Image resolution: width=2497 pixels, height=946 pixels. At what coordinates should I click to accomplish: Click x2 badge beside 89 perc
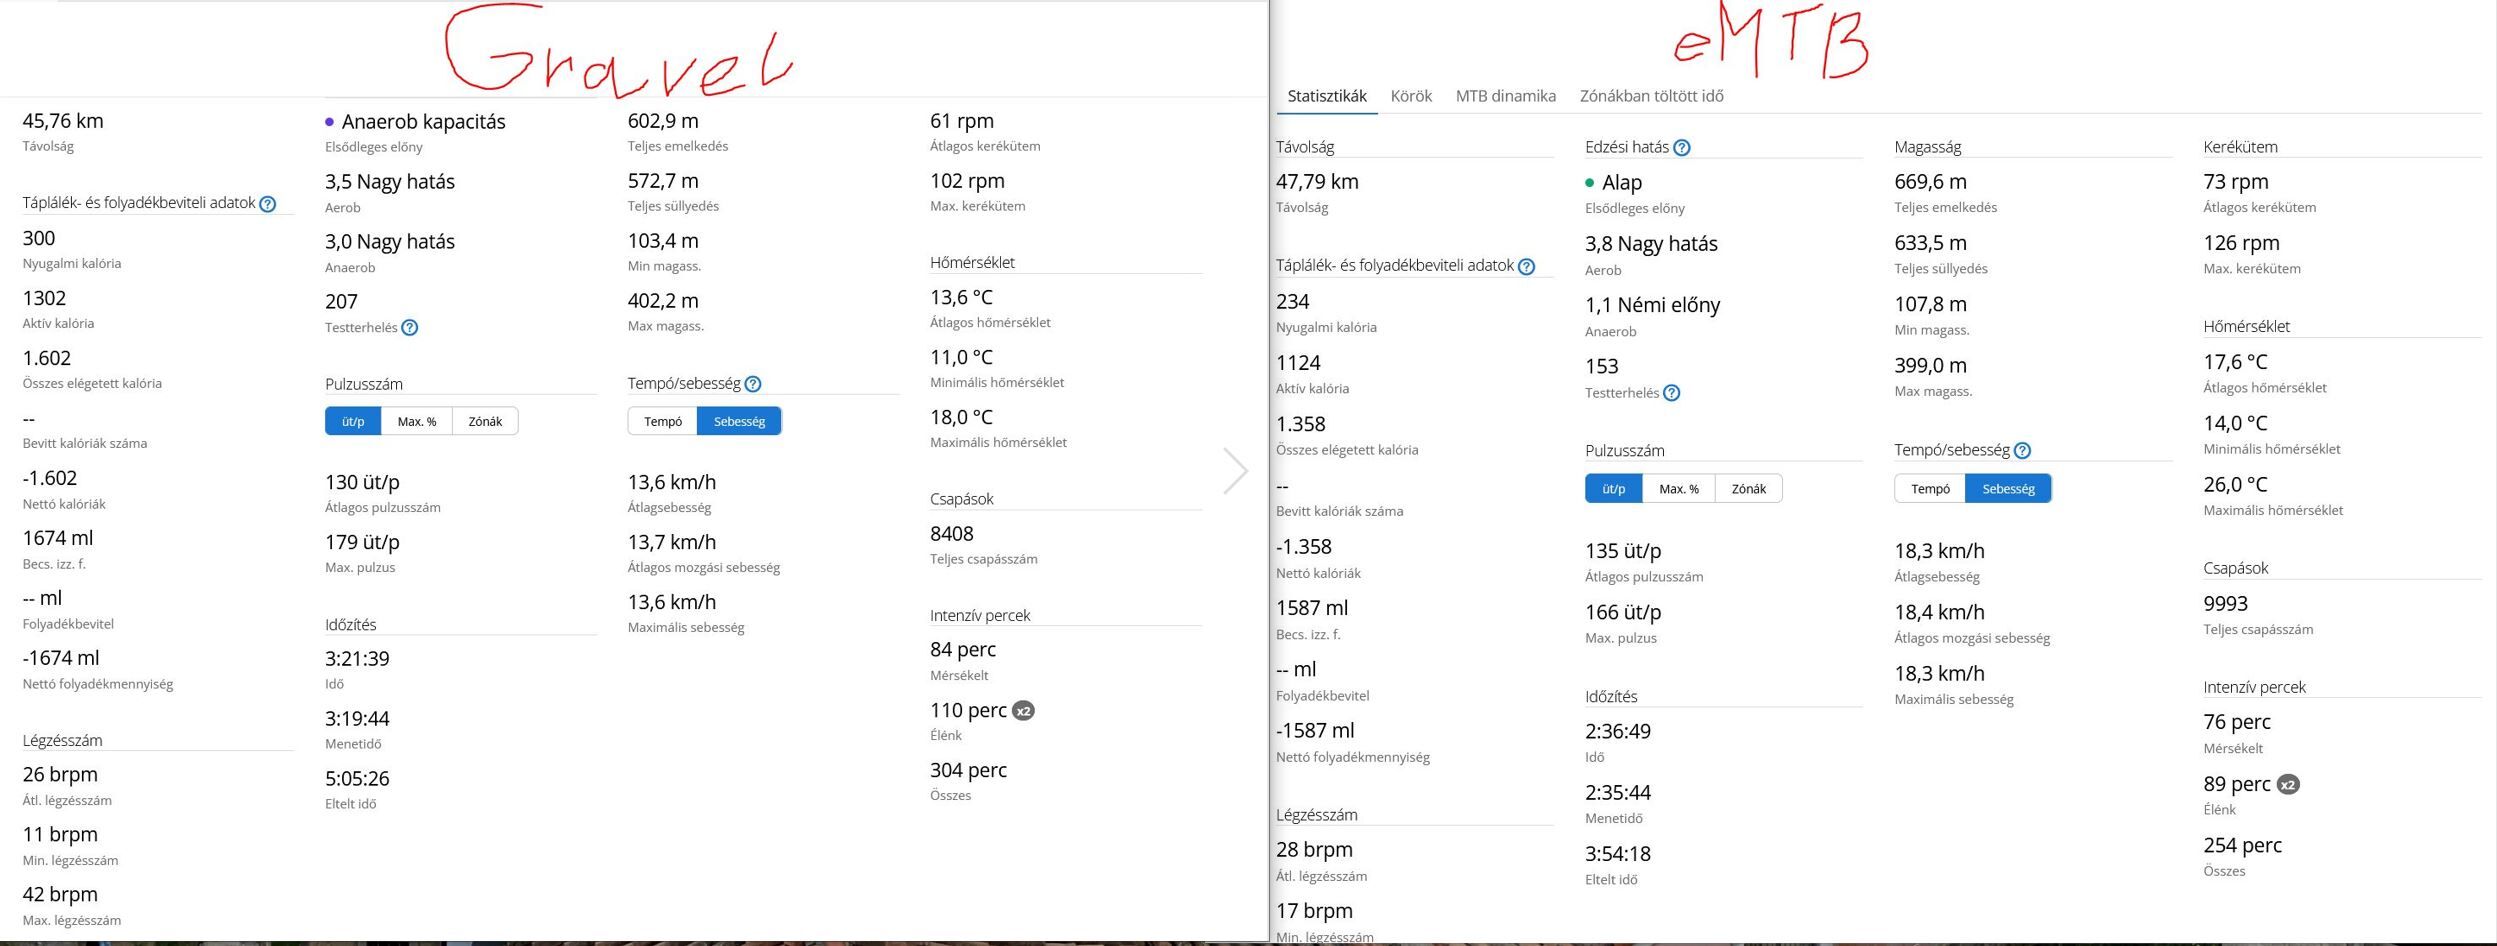pos(2288,785)
